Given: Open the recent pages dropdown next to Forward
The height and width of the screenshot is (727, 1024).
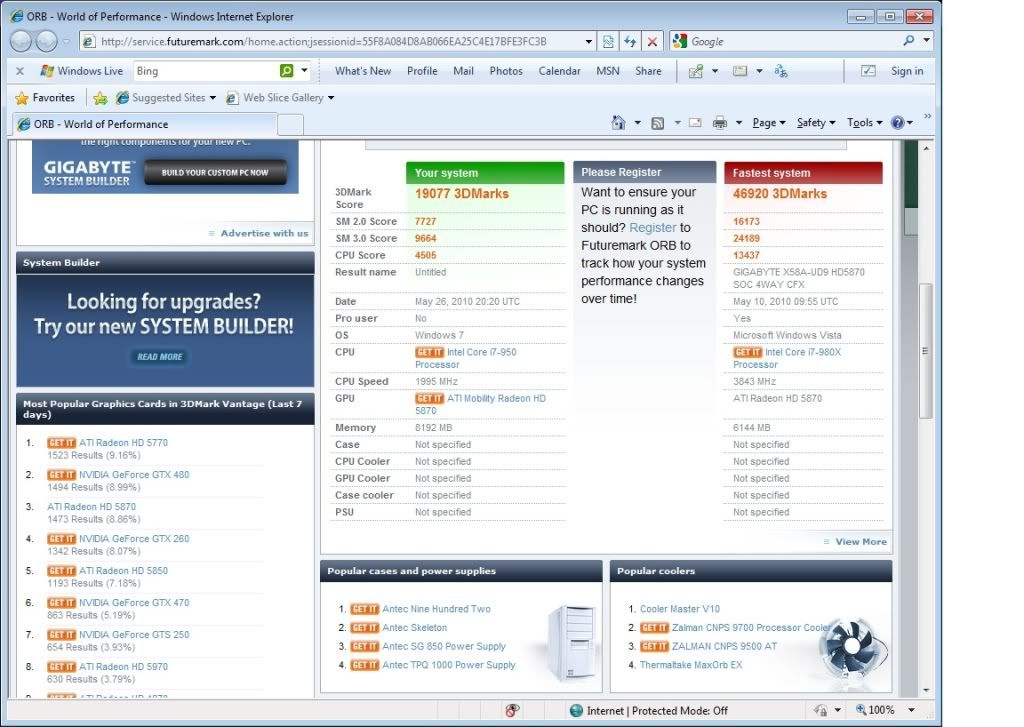Looking at the screenshot, I should (x=66, y=41).
